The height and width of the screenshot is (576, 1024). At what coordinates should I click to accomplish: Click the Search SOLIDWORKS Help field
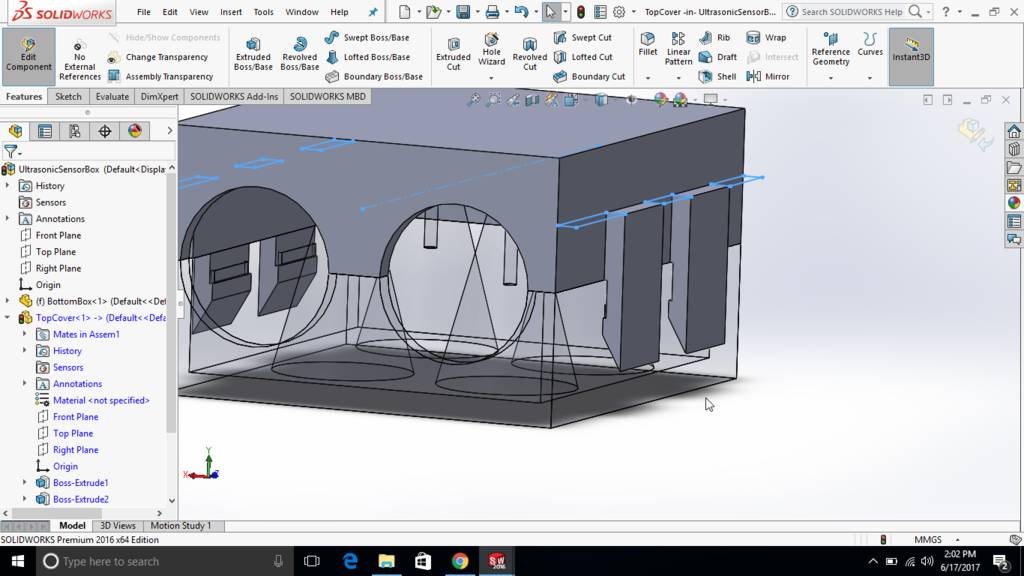(852, 12)
